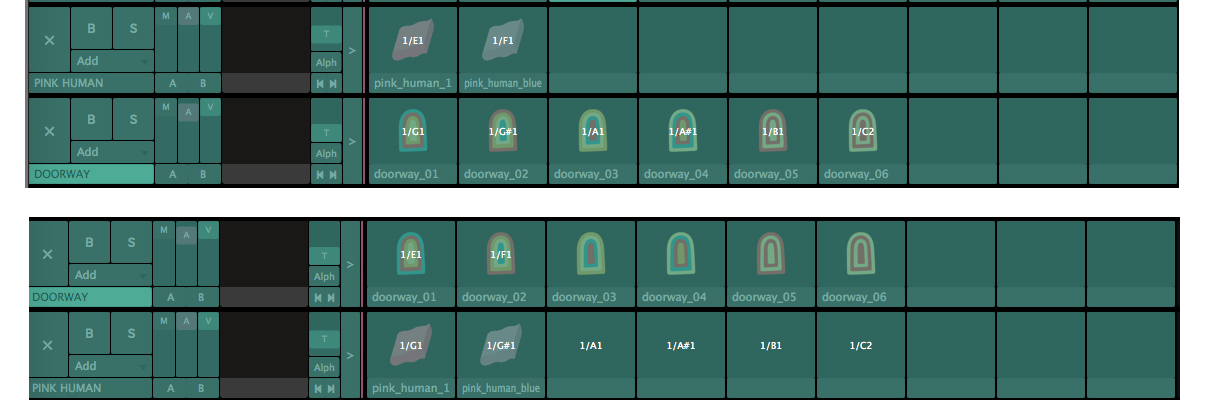The image size is (1205, 400).
Task: Trigger the pink_human_blue clip mapped to 1/G#1
Action: tap(501, 345)
